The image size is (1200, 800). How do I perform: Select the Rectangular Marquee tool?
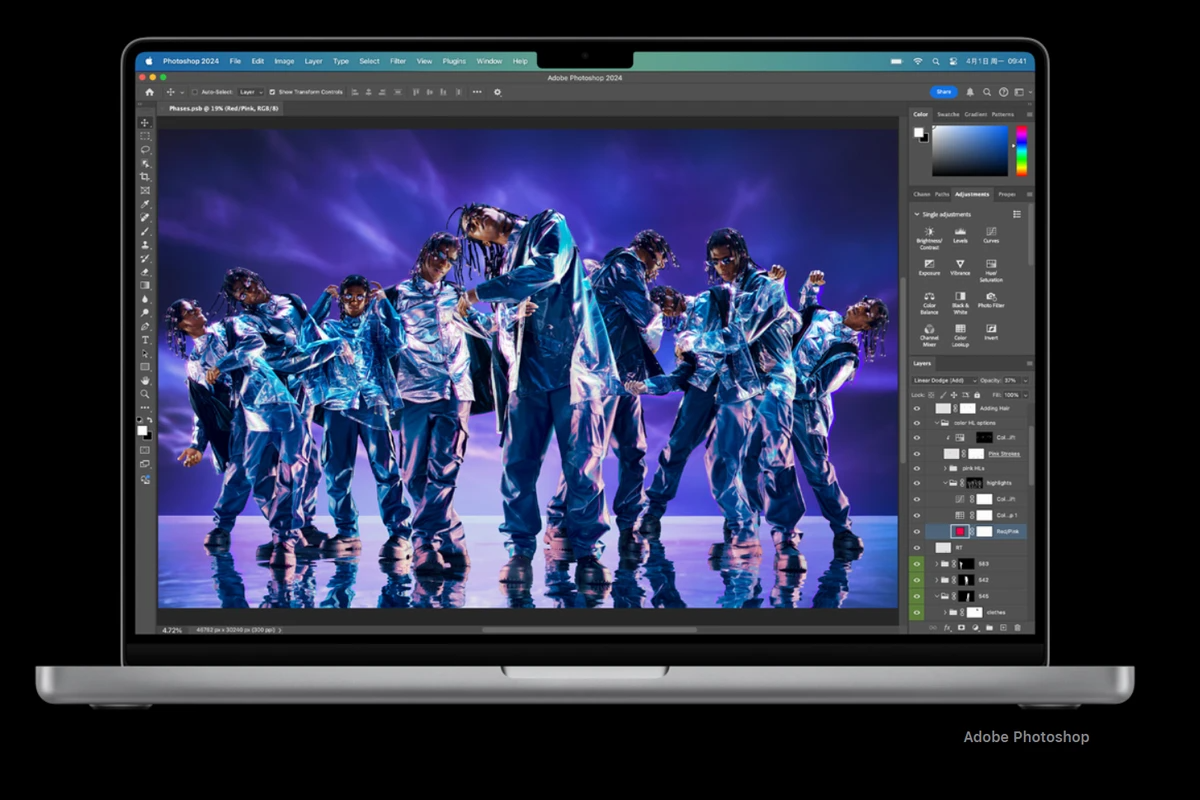tap(145, 136)
